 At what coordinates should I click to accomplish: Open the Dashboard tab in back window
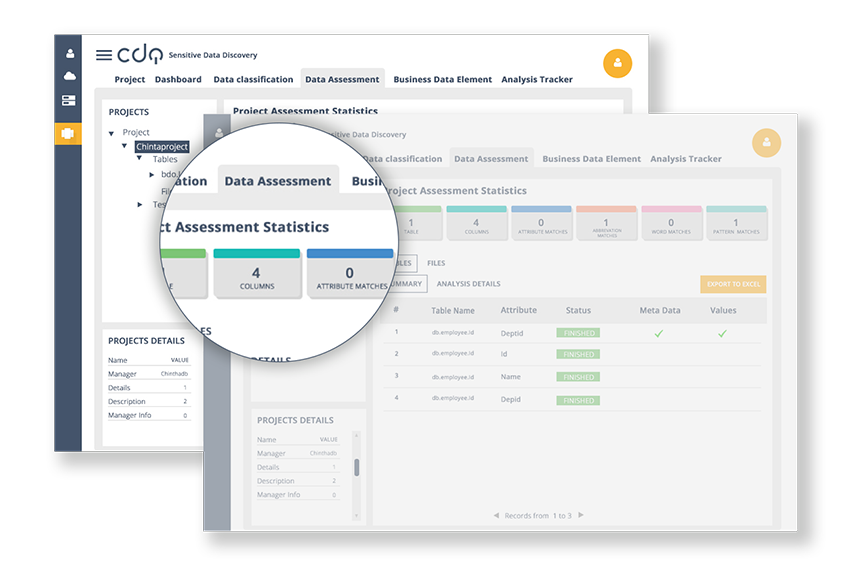[x=178, y=79]
